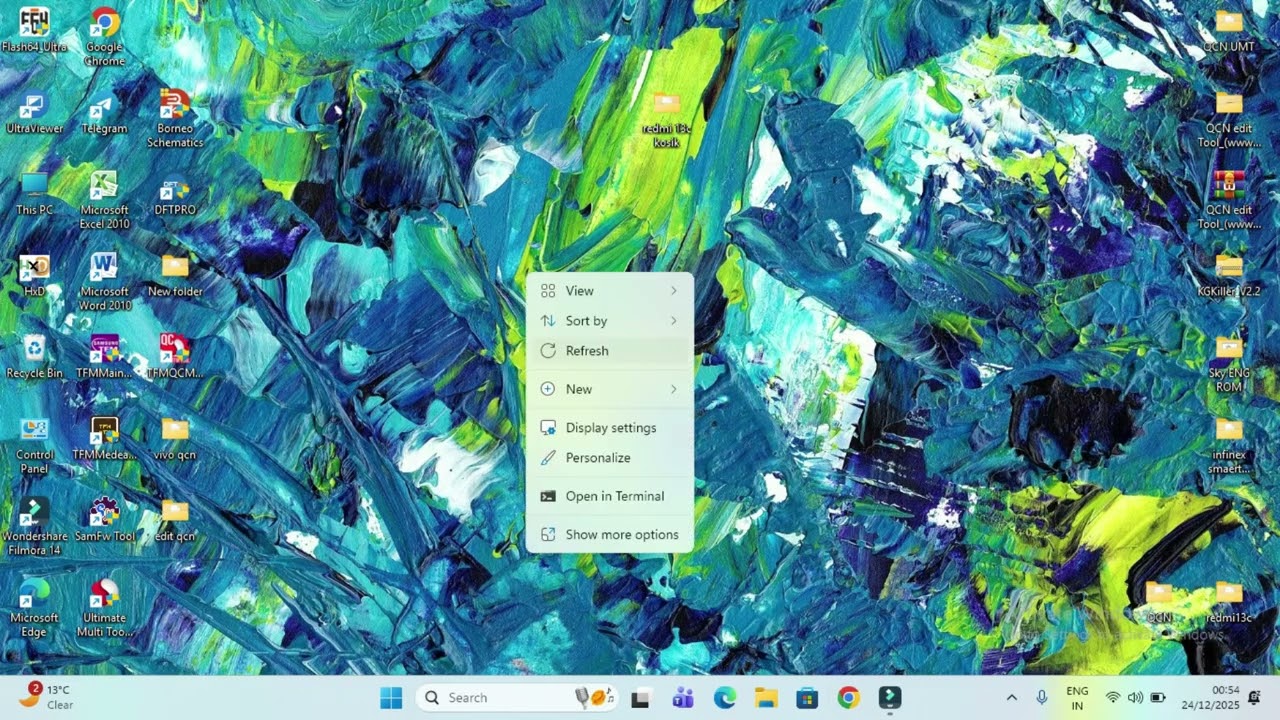This screenshot has height=720, width=1280.
Task: Open the weather widget on the taskbar
Action: (47, 697)
